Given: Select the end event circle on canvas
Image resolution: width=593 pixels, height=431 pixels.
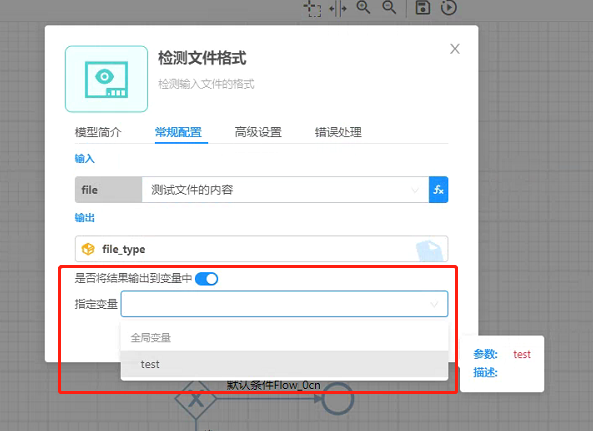Looking at the screenshot, I should pos(338,398).
